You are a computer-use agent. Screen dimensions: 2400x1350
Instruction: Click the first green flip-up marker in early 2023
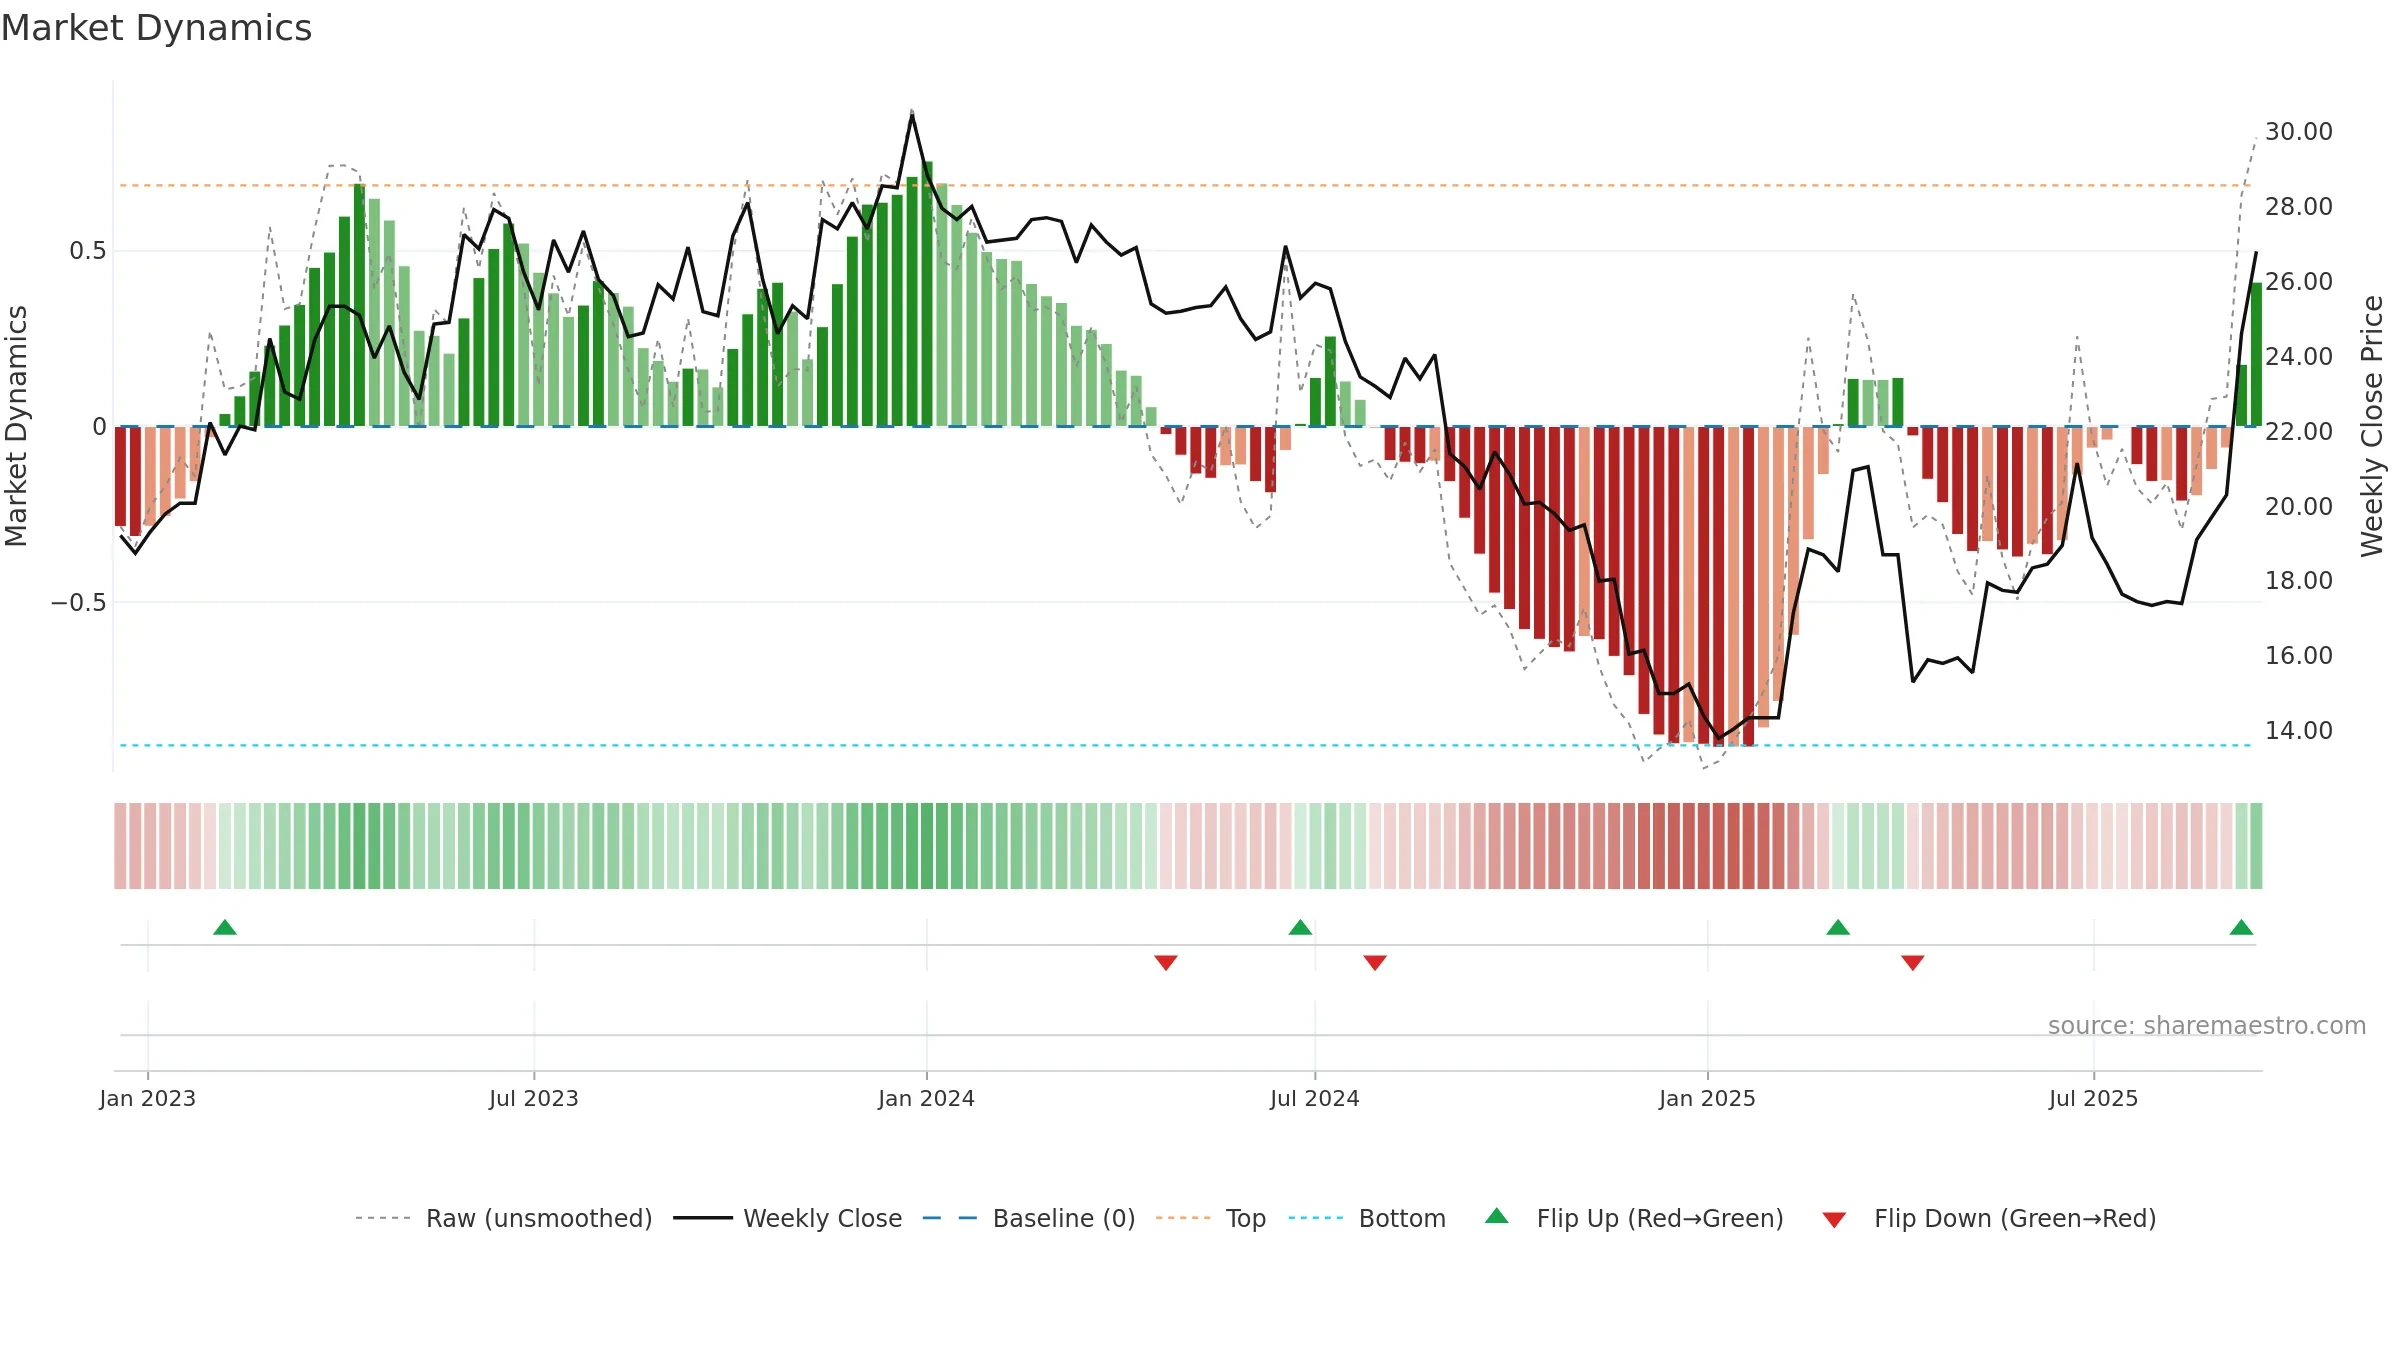coord(225,927)
